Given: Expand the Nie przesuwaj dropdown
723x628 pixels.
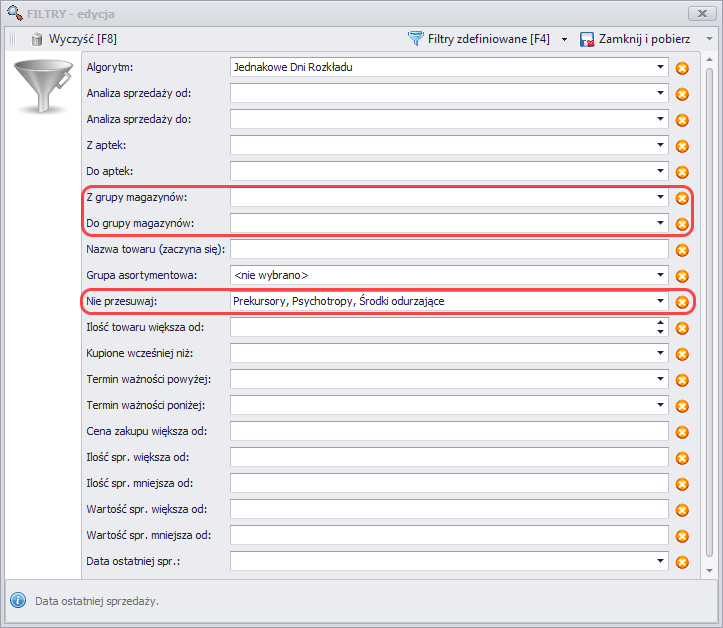Looking at the screenshot, I should 660,301.
